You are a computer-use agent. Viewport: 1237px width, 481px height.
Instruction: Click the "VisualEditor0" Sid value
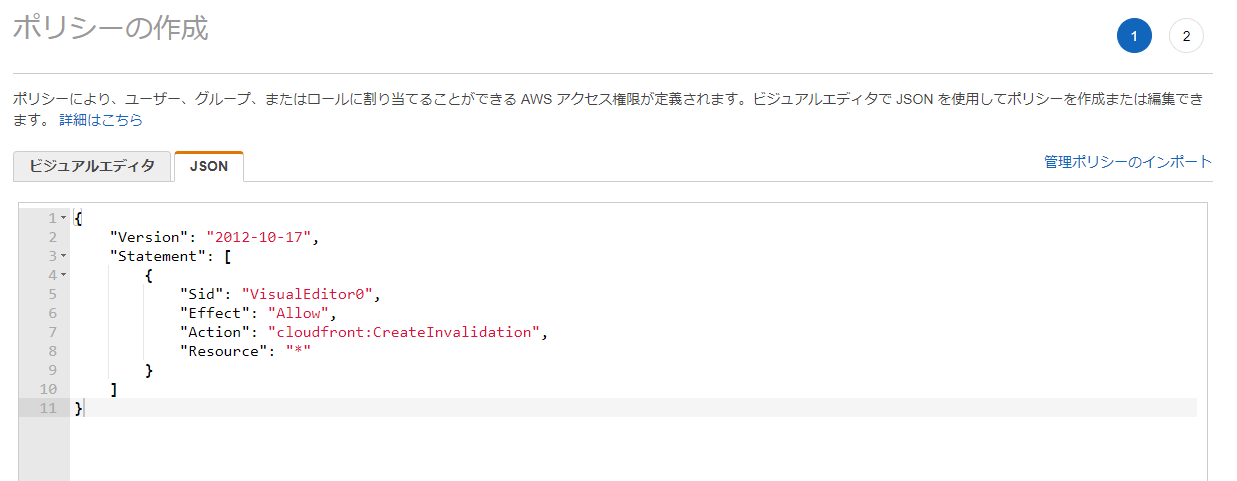[311, 294]
